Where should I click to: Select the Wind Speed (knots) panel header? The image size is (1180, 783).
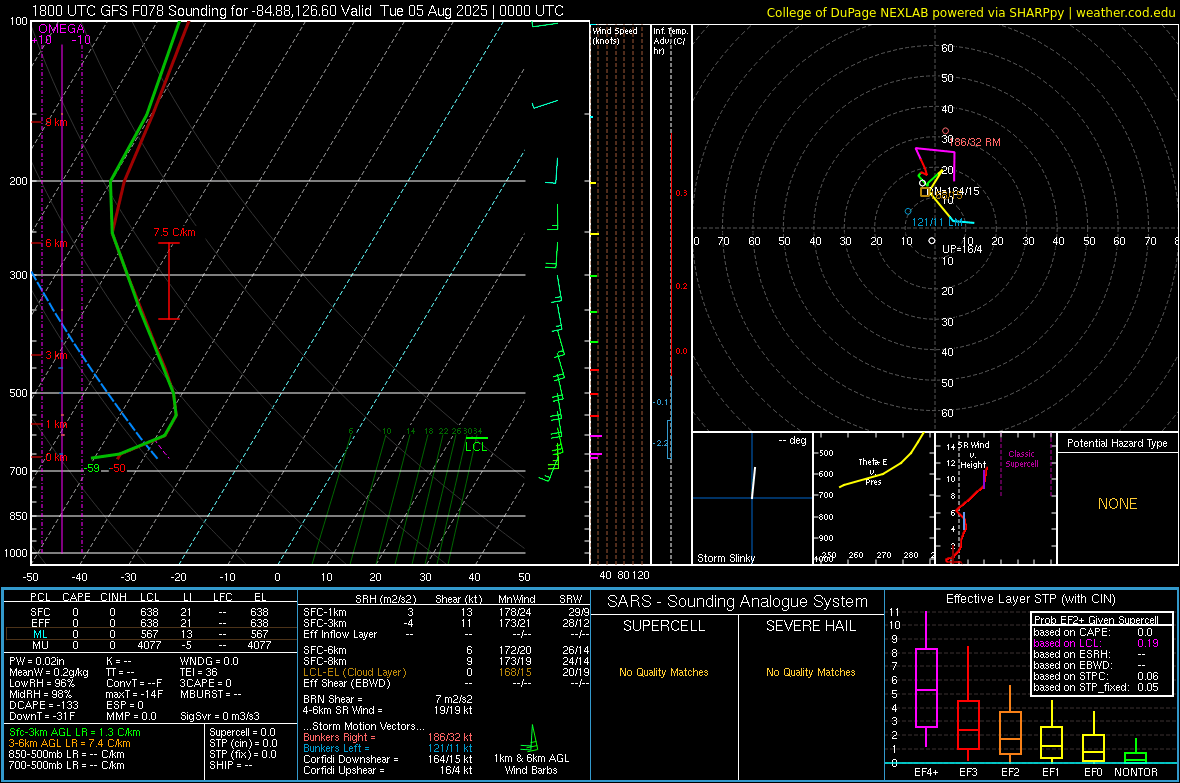[x=615, y=35]
